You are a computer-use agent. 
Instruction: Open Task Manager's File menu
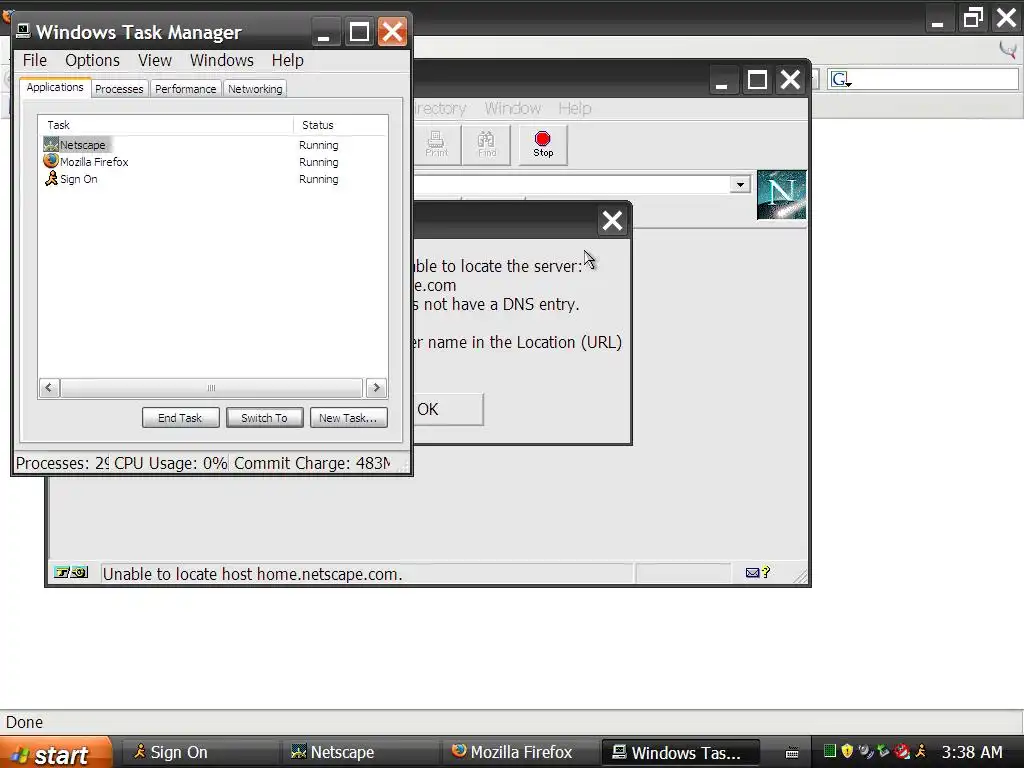coord(35,60)
